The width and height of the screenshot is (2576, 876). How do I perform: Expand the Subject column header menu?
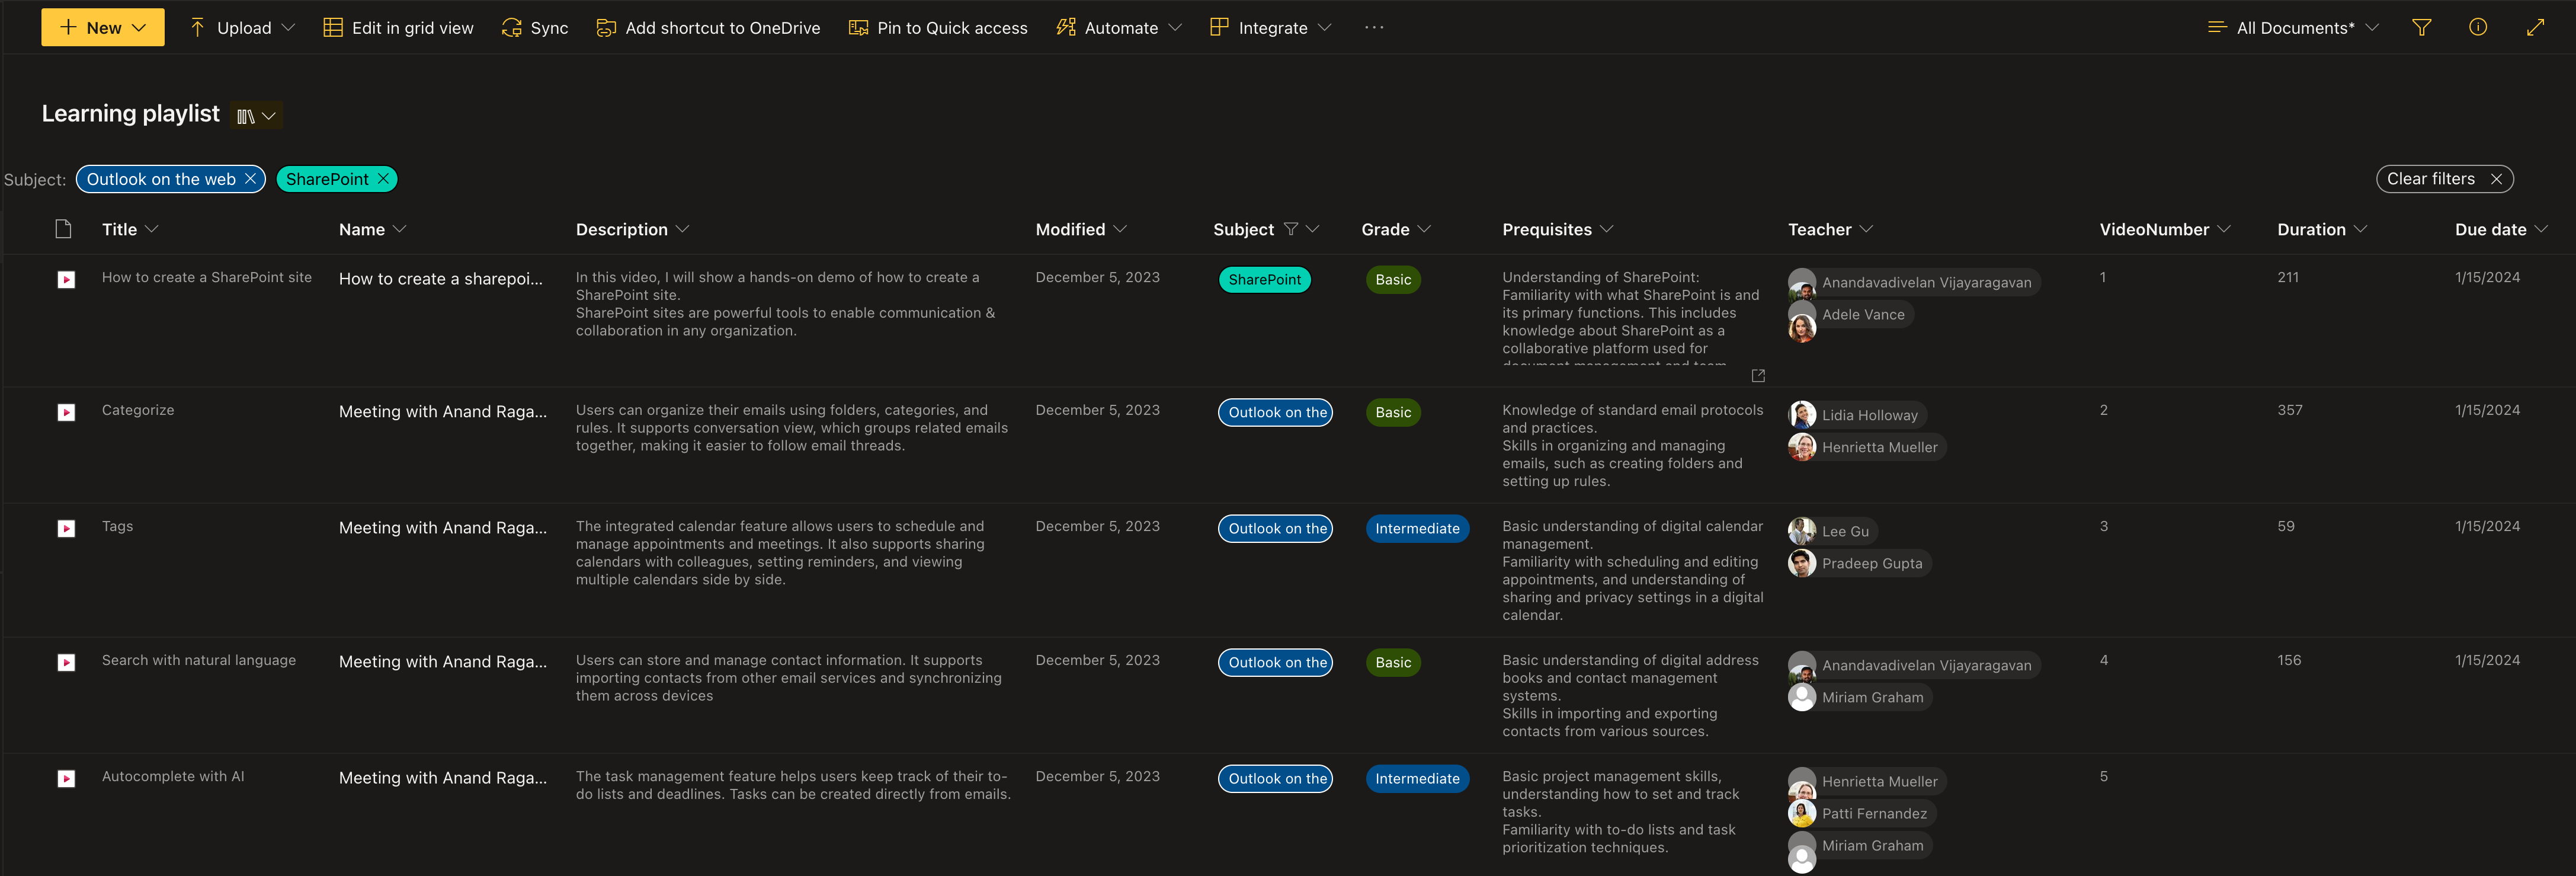coord(1313,229)
